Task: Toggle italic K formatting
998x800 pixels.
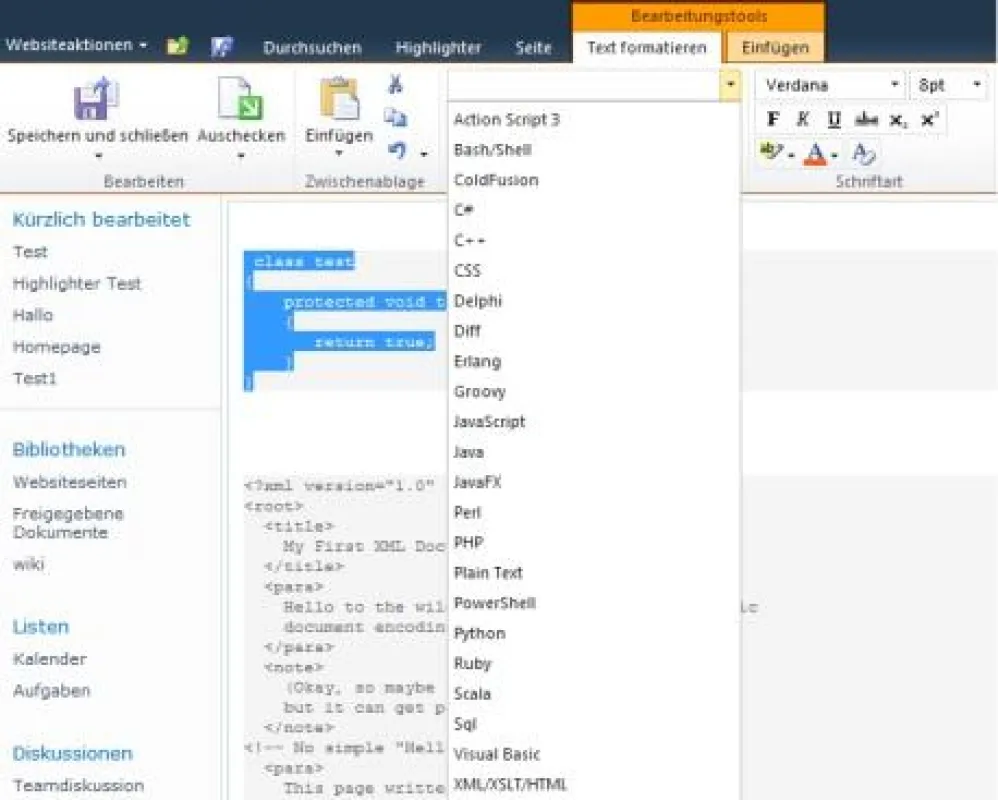Action: pos(803,119)
